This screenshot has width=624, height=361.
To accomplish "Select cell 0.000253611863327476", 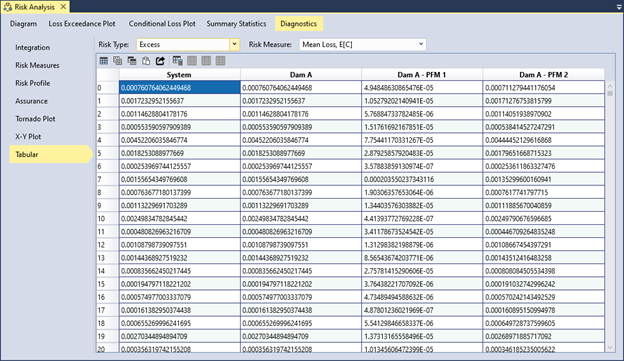I will click(544, 166).
